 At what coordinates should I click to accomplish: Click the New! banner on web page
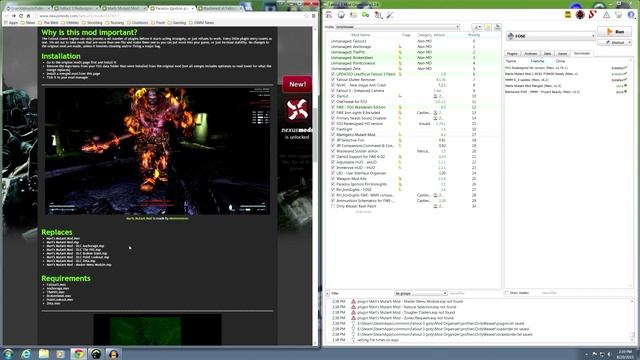pos(297,84)
